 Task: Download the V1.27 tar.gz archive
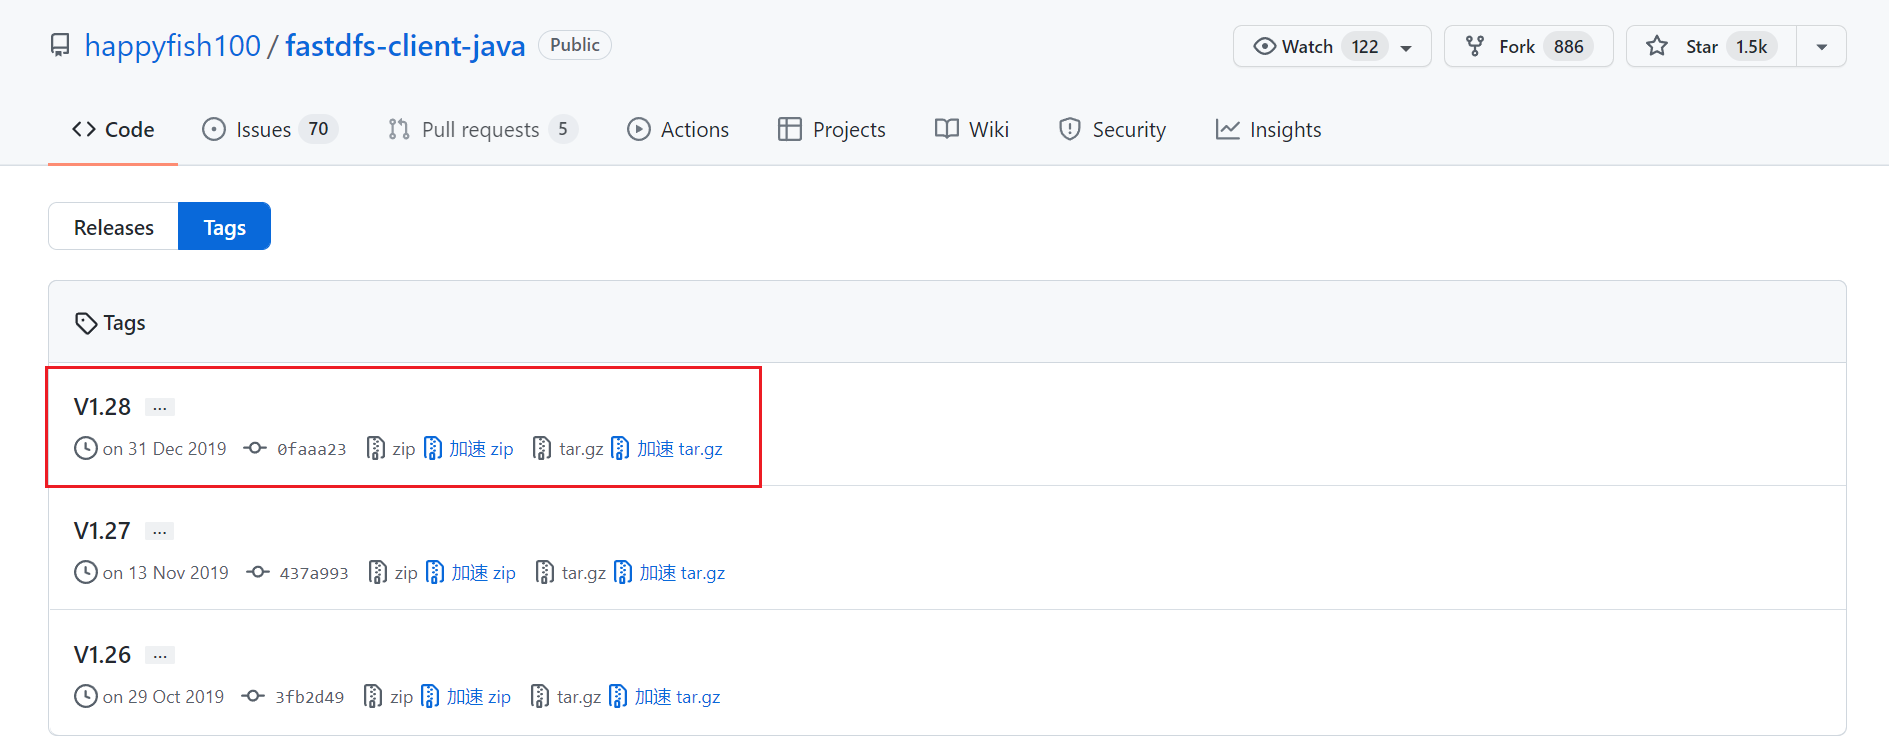(x=571, y=572)
